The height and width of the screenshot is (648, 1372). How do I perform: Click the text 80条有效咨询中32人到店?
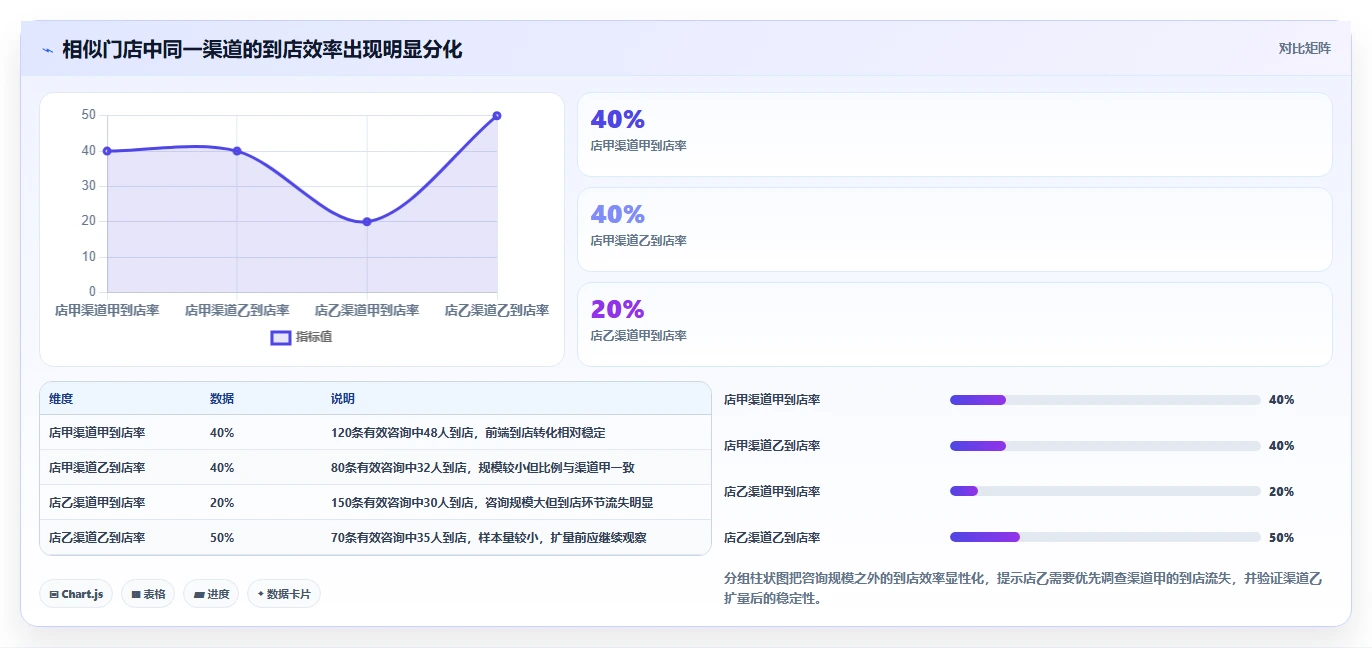398,468
